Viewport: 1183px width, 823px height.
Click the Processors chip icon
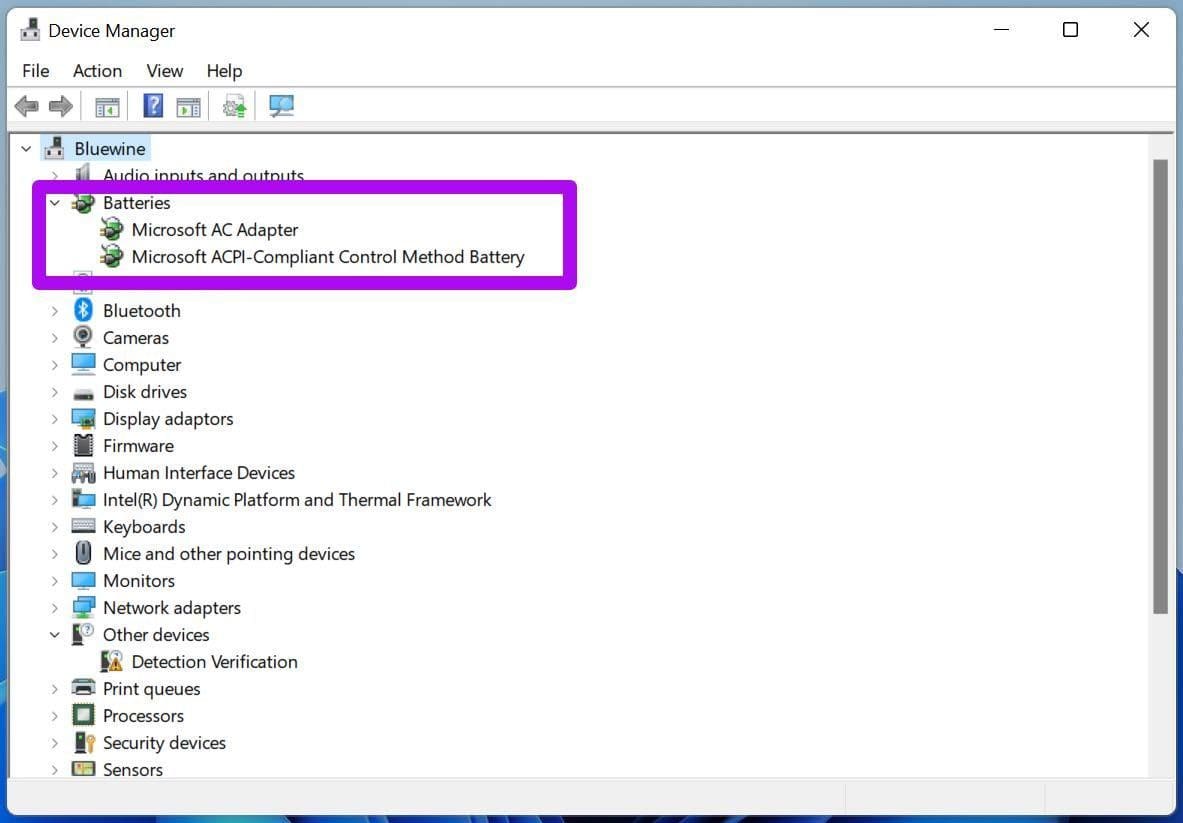pos(83,715)
